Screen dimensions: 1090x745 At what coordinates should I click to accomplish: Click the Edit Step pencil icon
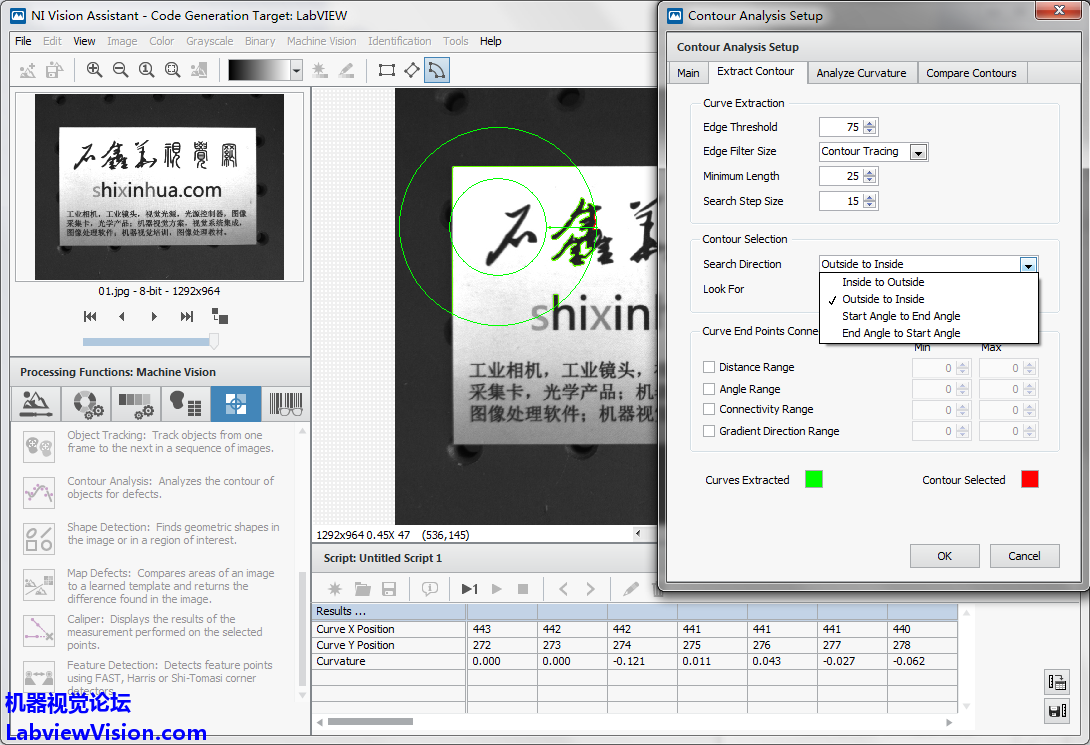631,589
